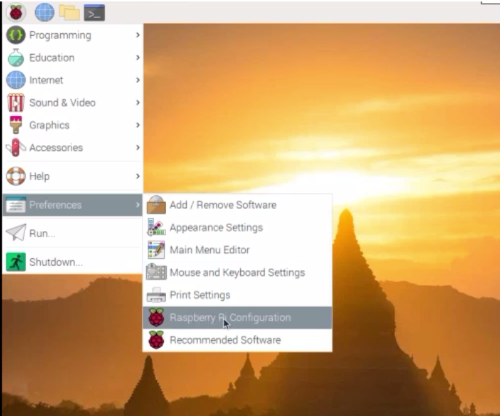Screen dimensions: 500x416
Task: Launch the web browser globe icon in the taskbar
Action: 44,13
